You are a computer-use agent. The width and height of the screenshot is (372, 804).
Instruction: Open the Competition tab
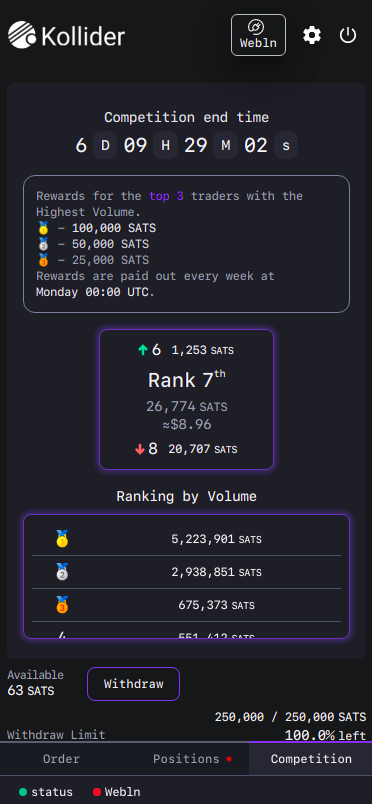point(311,759)
